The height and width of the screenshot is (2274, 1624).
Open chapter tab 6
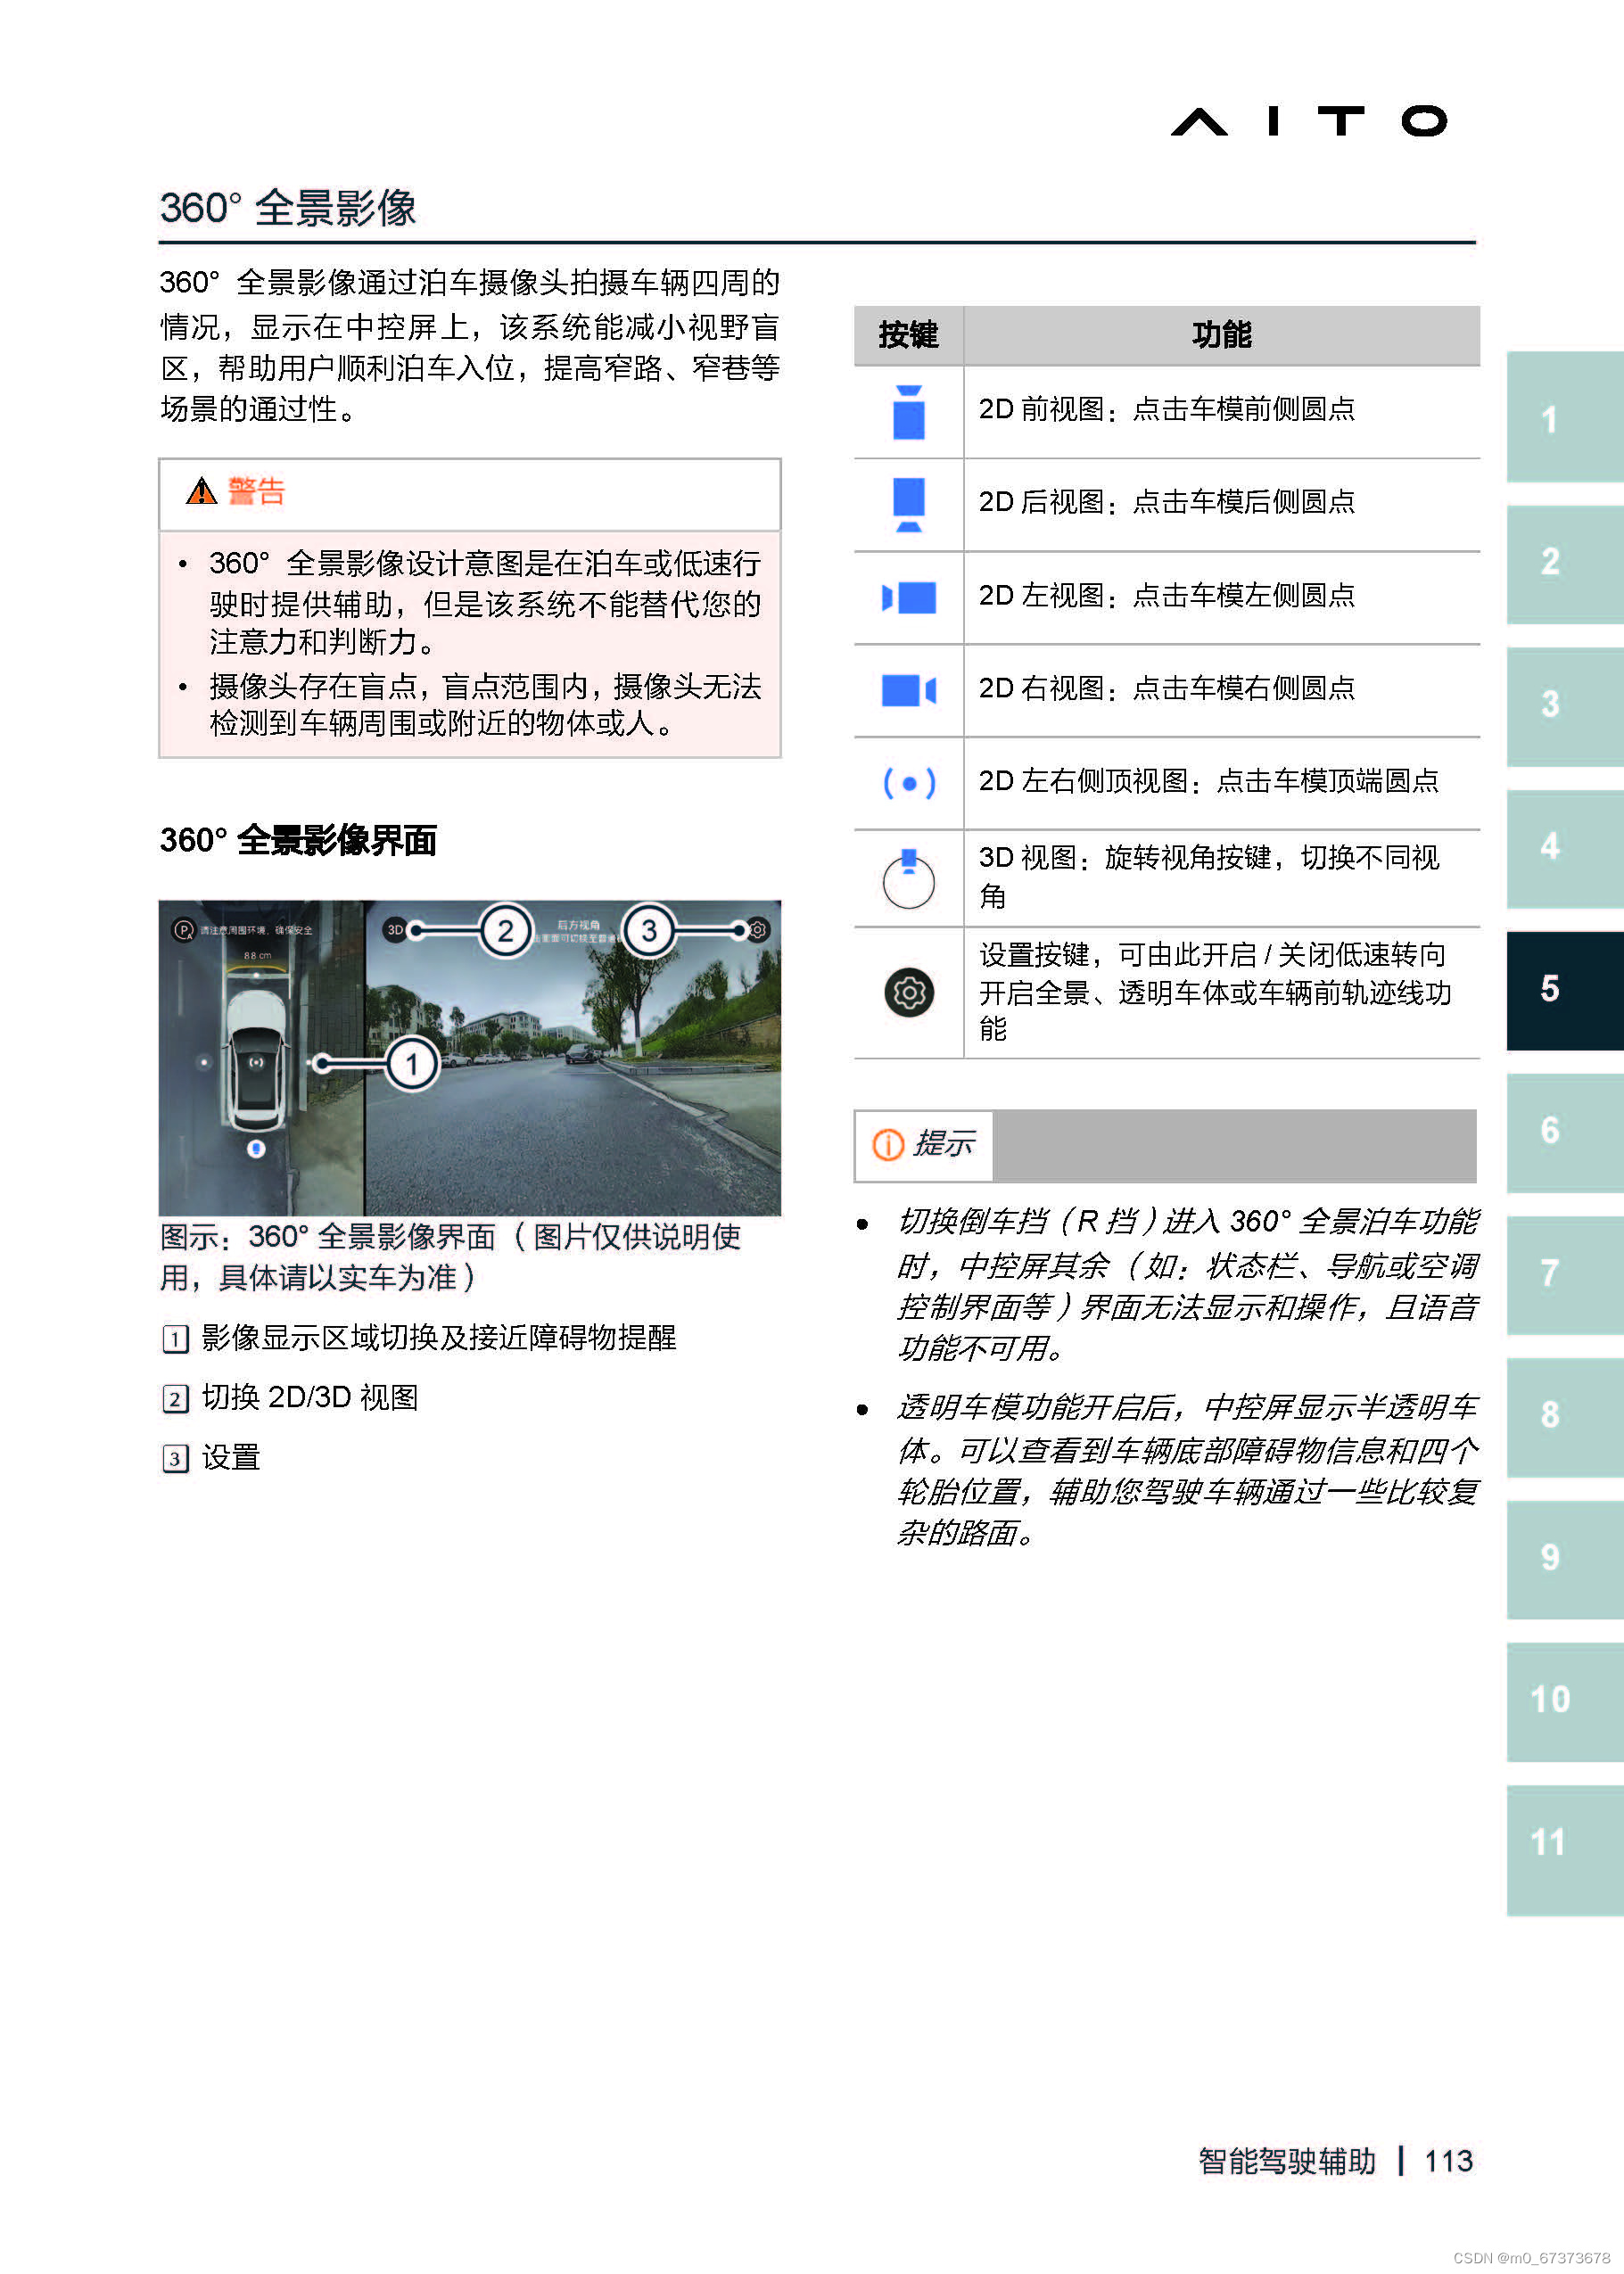pyautogui.click(x=1564, y=1132)
